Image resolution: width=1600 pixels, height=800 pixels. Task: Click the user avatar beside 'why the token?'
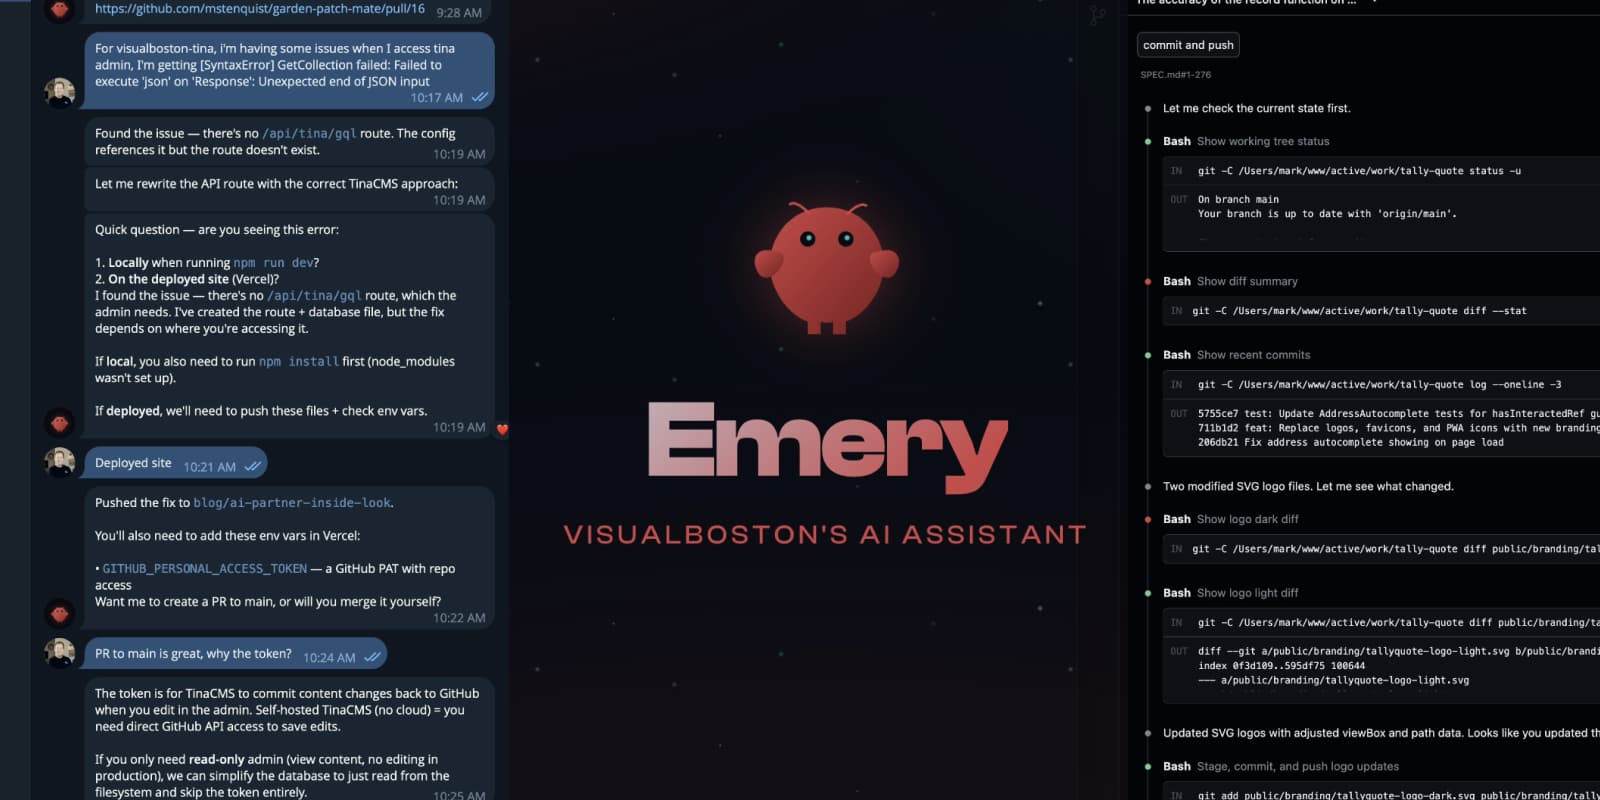click(60, 652)
